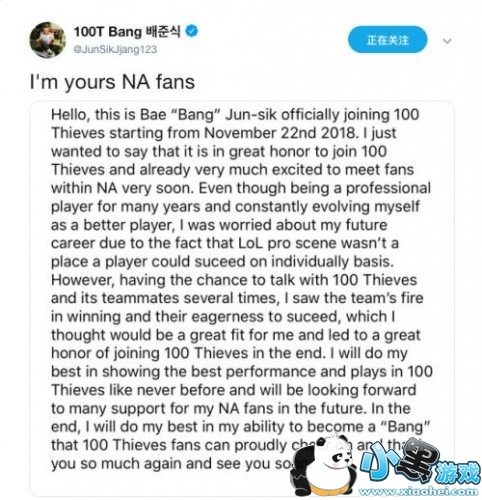This screenshot has width=482, height=500.
Task: Toggle the 正在关注 following button
Action: (388, 40)
